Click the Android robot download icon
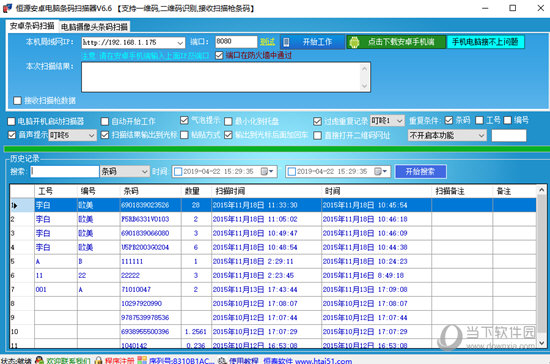 [x=354, y=42]
